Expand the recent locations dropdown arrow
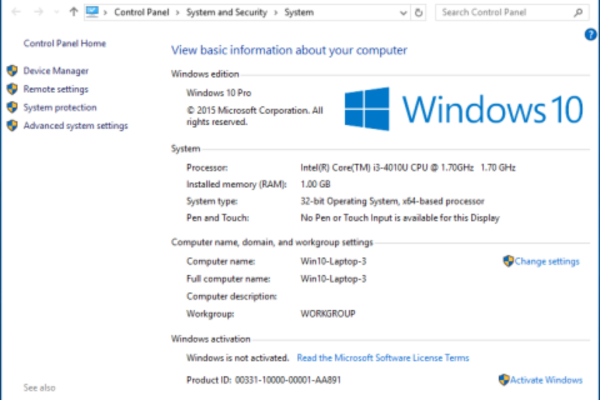Viewport: 600px width, 400px height. tap(55, 12)
